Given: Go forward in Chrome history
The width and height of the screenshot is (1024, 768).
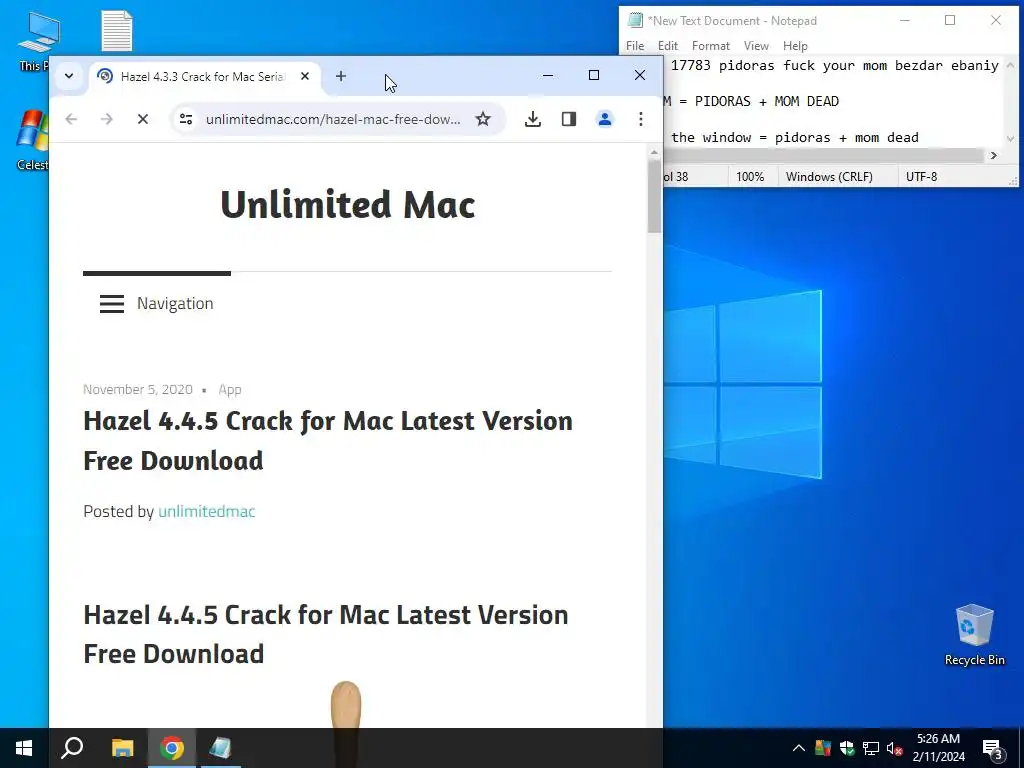Looking at the screenshot, I should (x=107, y=119).
